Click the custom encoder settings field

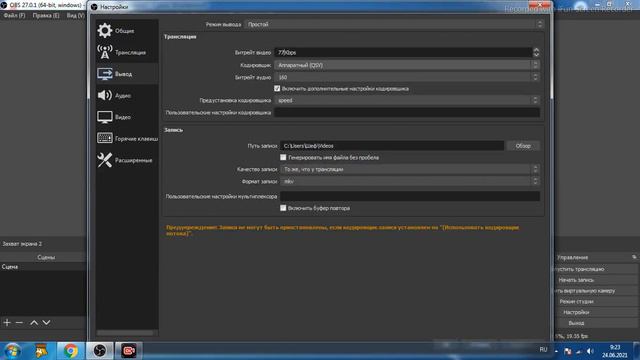(x=407, y=113)
